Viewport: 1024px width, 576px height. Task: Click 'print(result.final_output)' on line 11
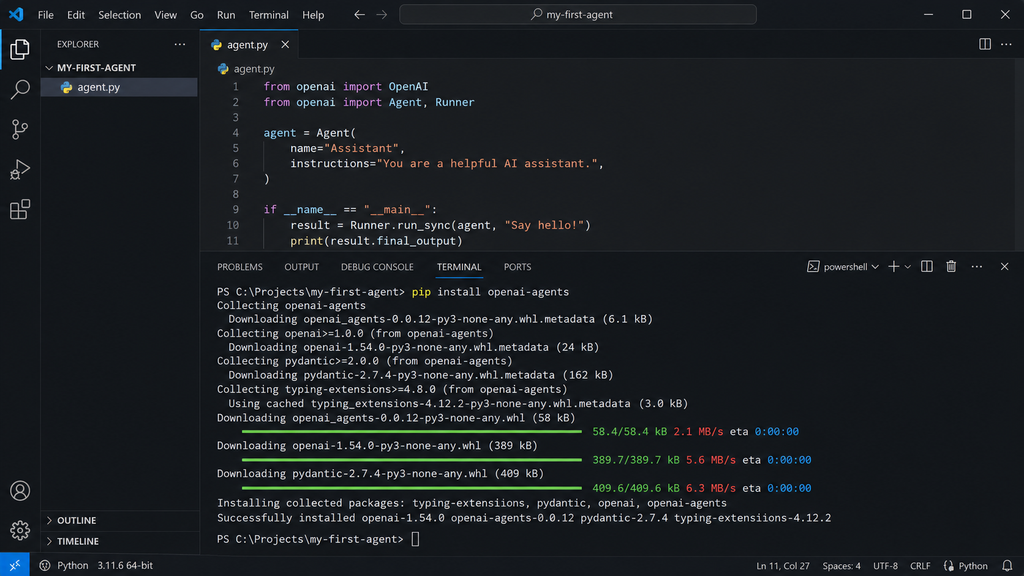point(376,241)
